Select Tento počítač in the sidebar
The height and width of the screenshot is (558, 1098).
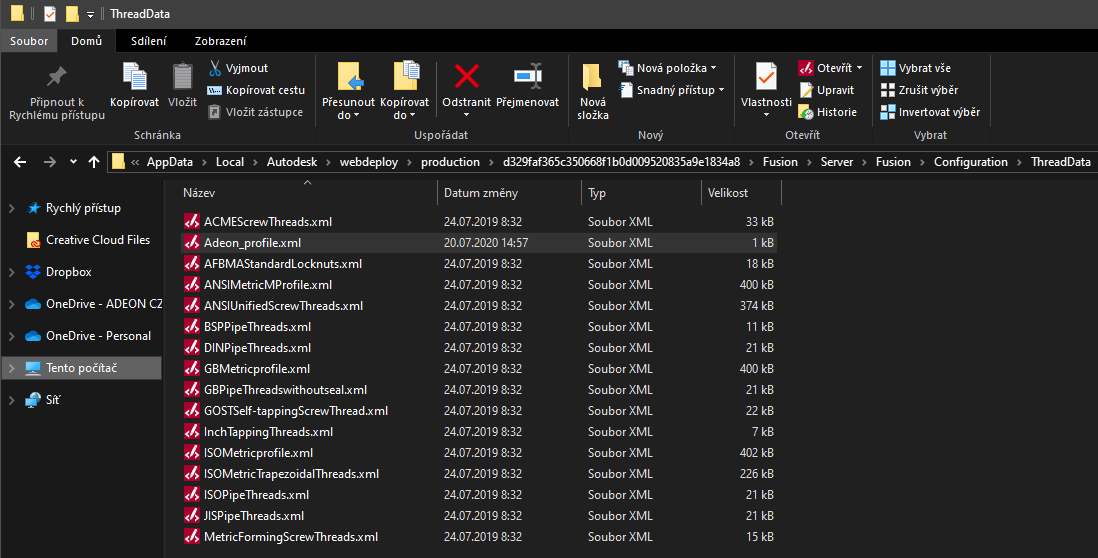(x=82, y=368)
